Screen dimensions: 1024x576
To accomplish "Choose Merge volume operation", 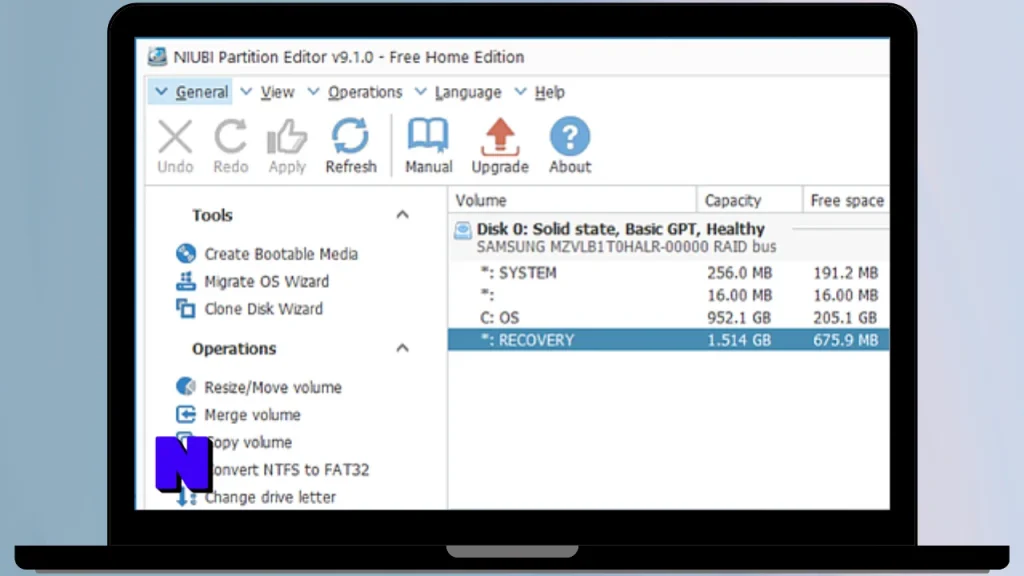I will coord(252,415).
